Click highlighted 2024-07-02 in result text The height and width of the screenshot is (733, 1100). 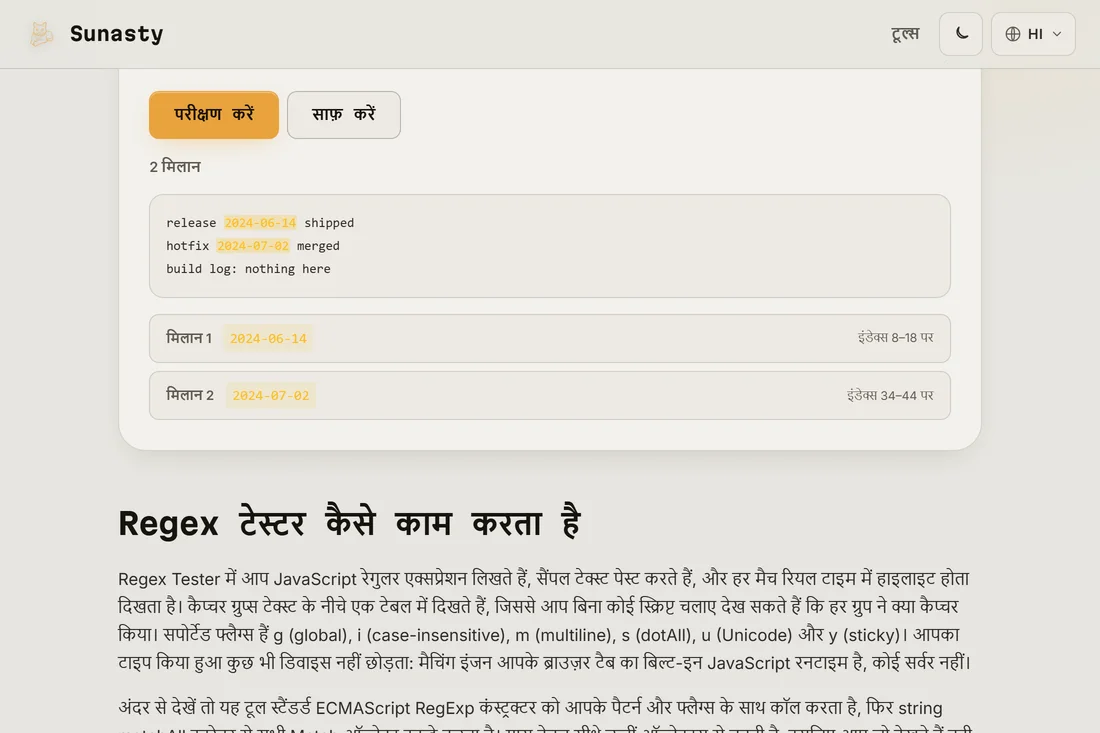click(x=253, y=246)
